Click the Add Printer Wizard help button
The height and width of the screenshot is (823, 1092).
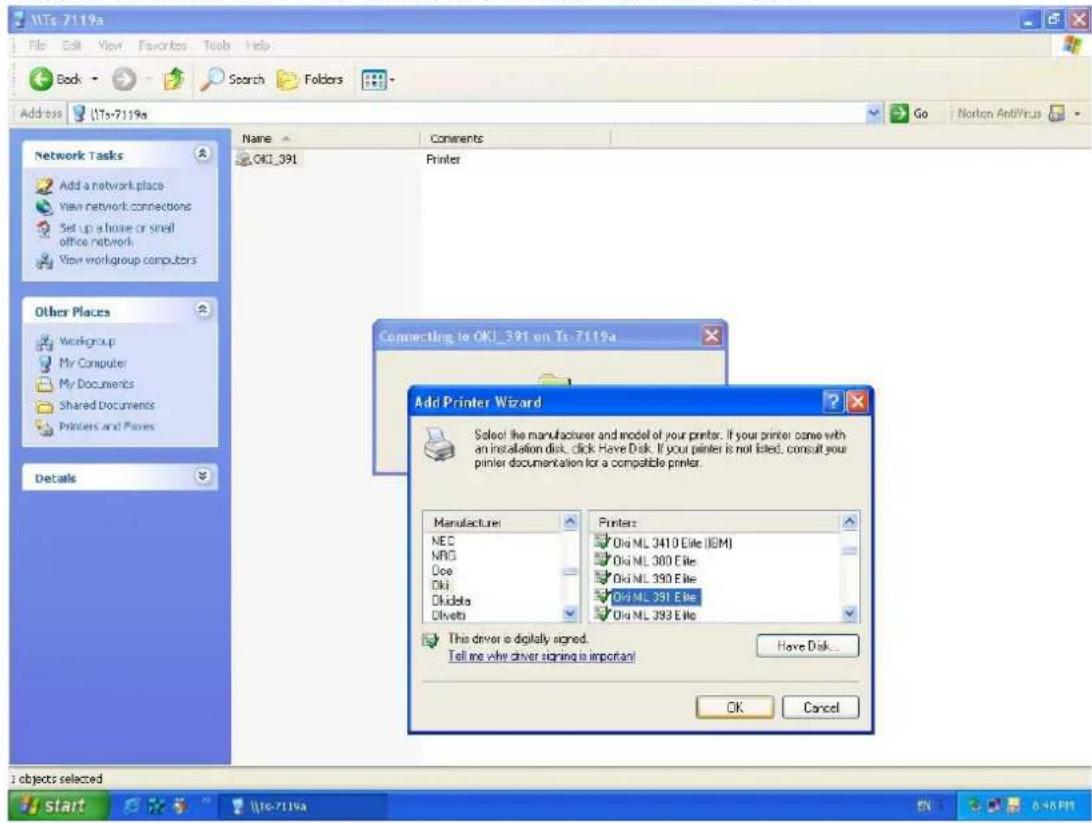pyautogui.click(x=833, y=402)
